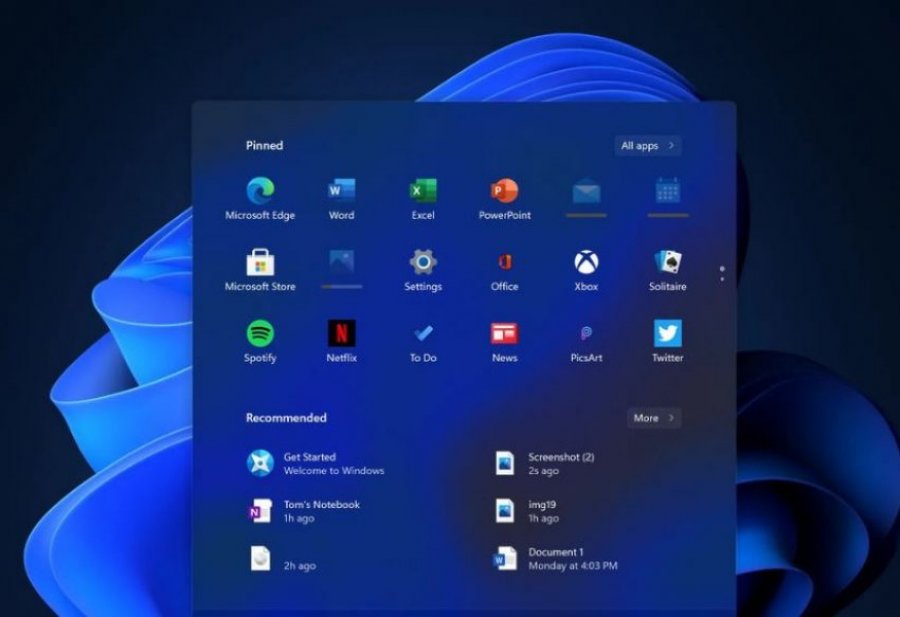Image resolution: width=900 pixels, height=617 pixels.
Task: Launch Word from pinned apps
Action: click(x=342, y=199)
